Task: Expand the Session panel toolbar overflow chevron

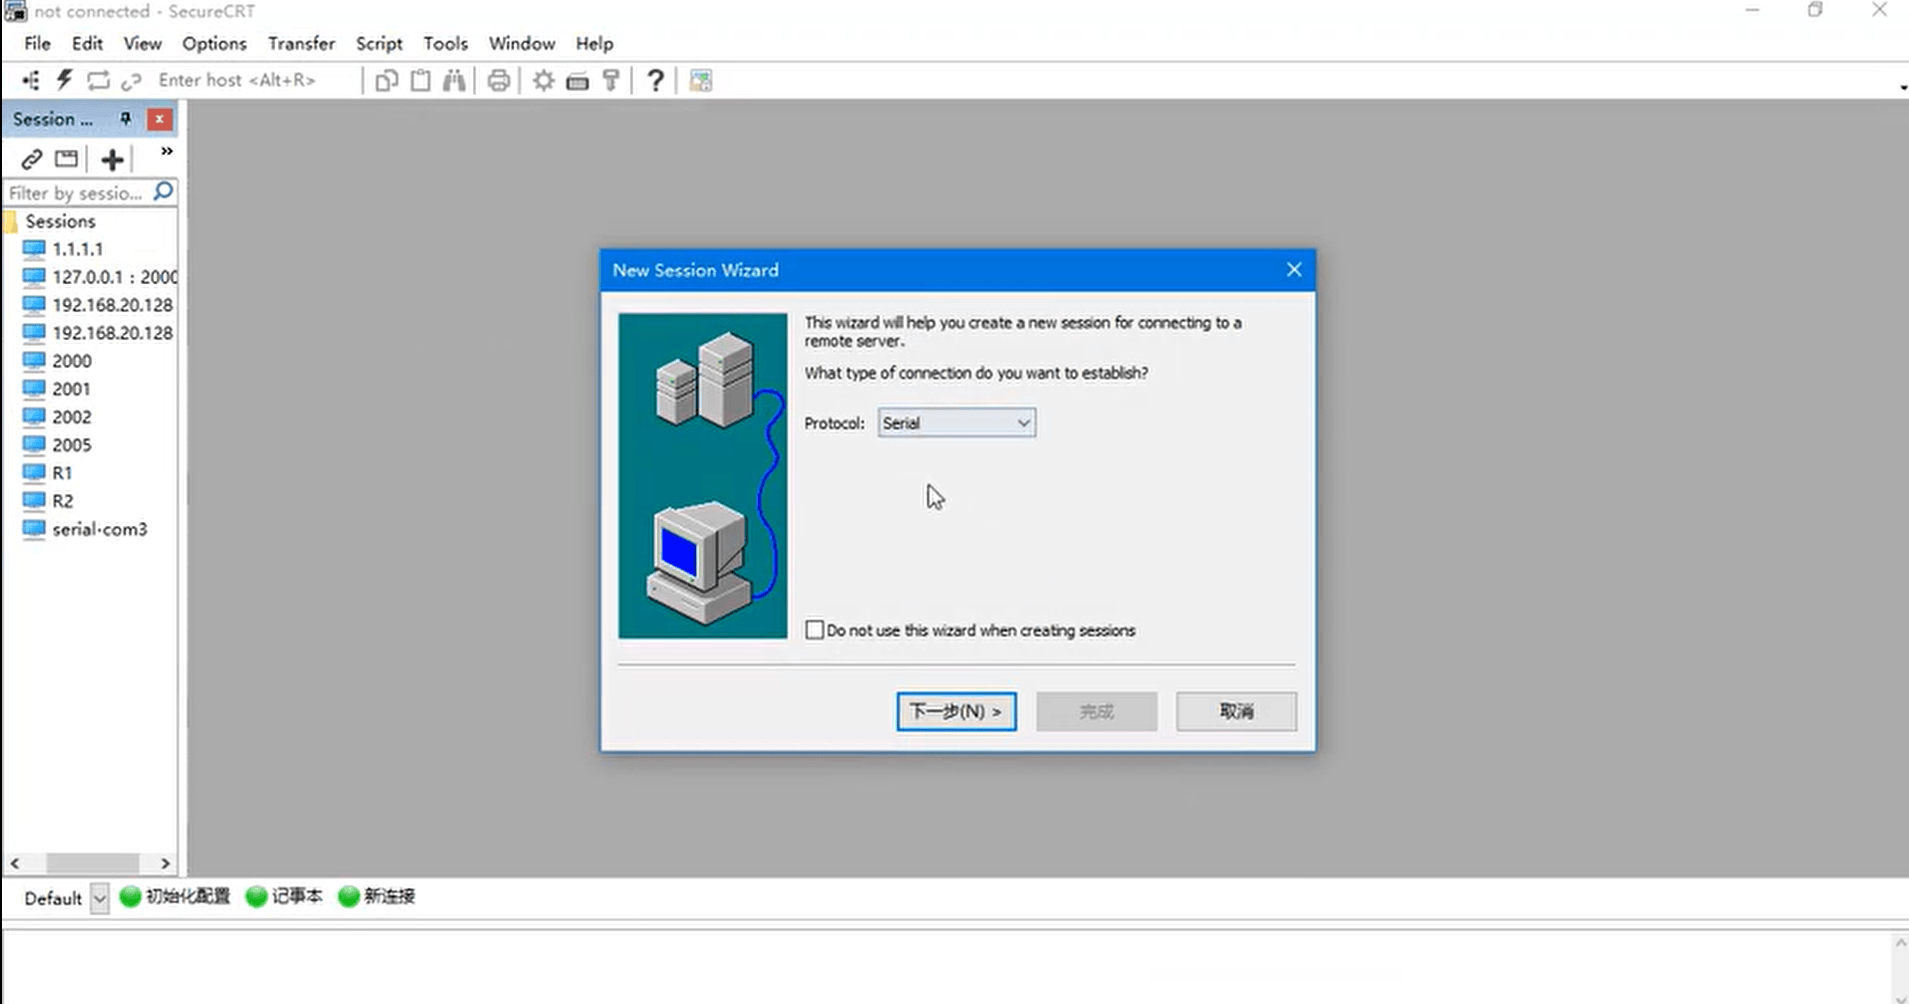Action: point(166,151)
